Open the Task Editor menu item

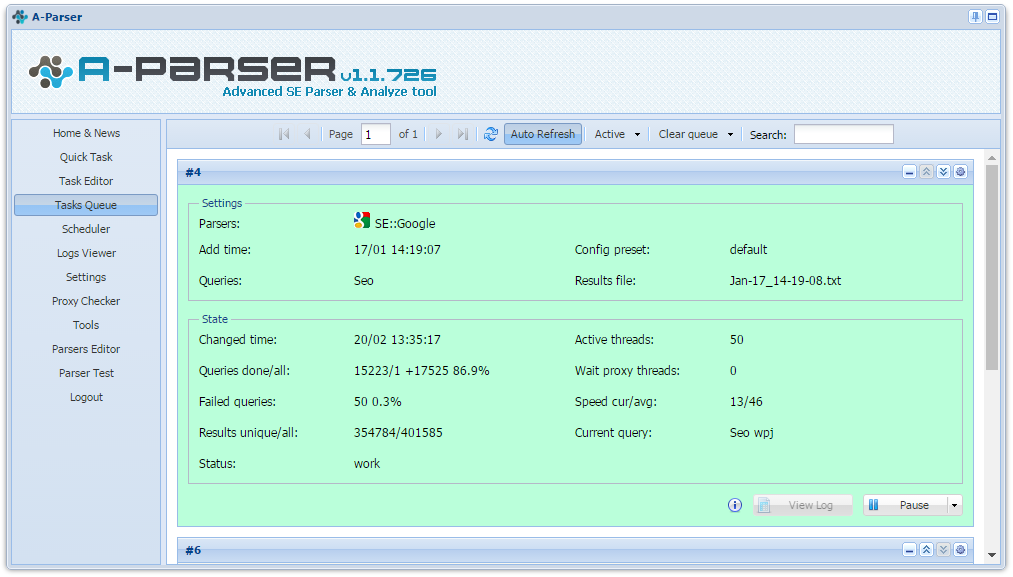click(x=86, y=181)
